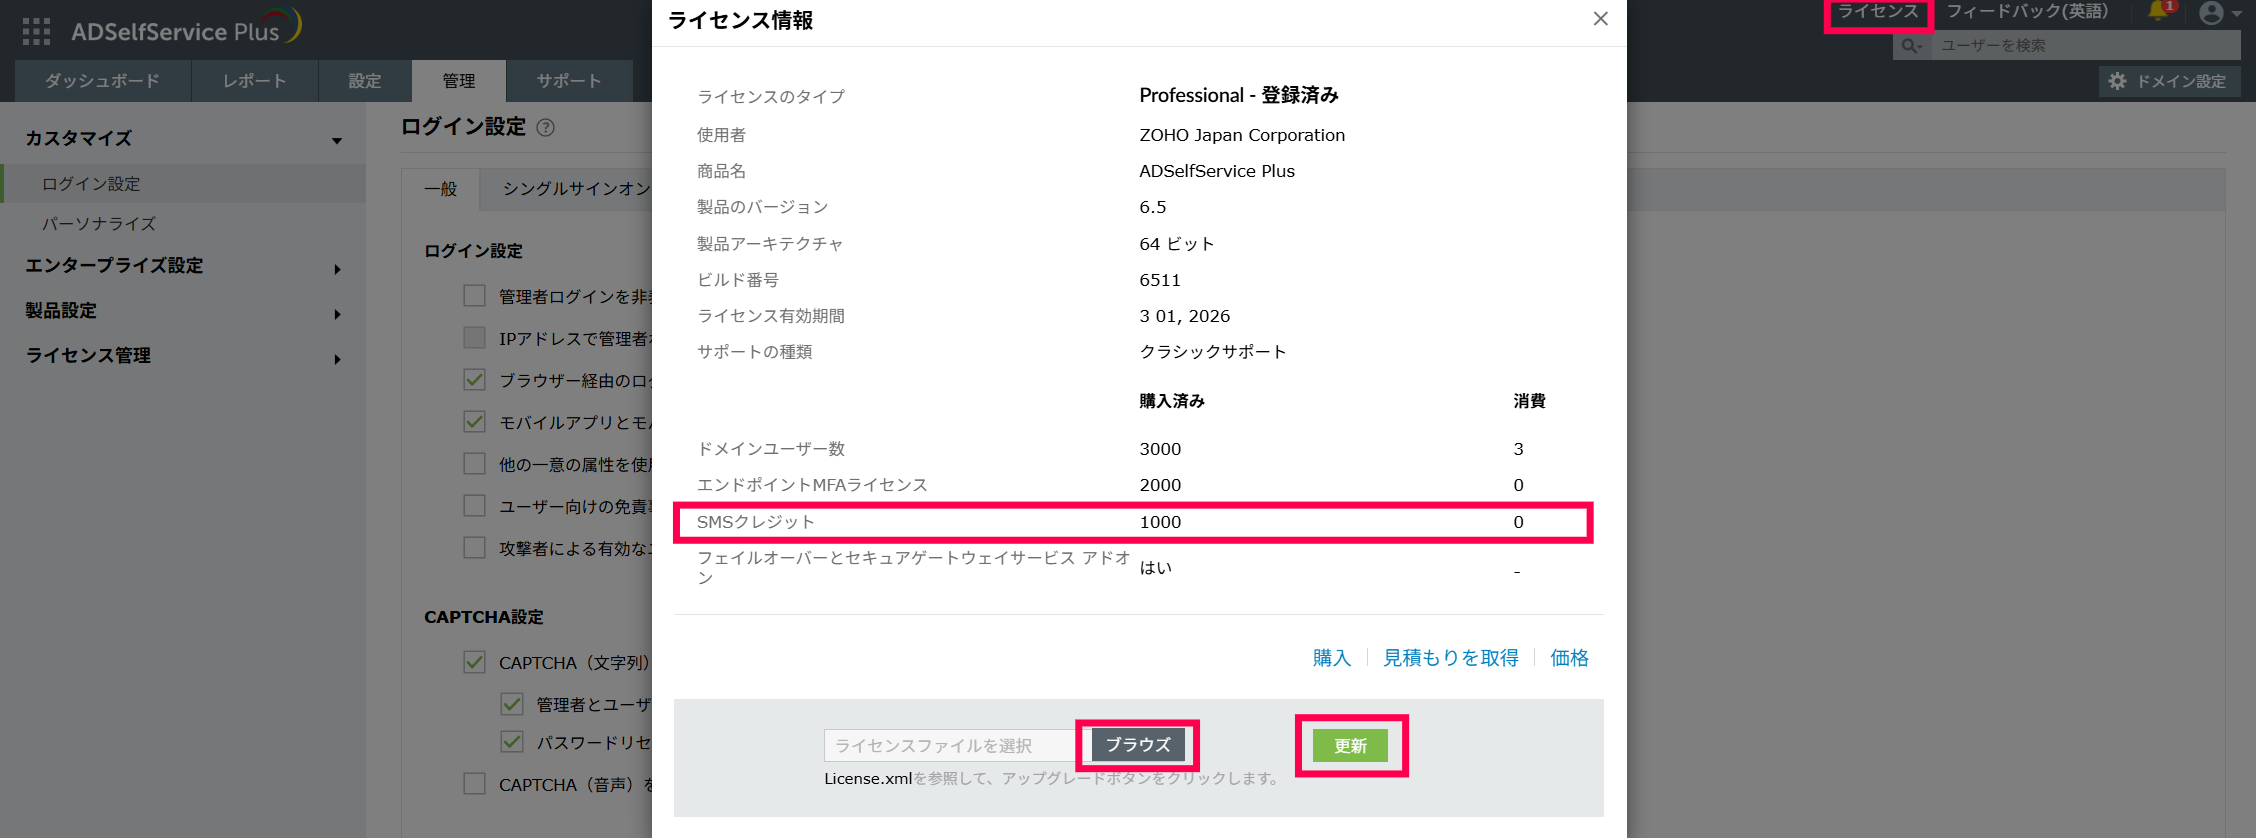Uncheck the ブラウザー経由 login checkbox

tap(475, 380)
